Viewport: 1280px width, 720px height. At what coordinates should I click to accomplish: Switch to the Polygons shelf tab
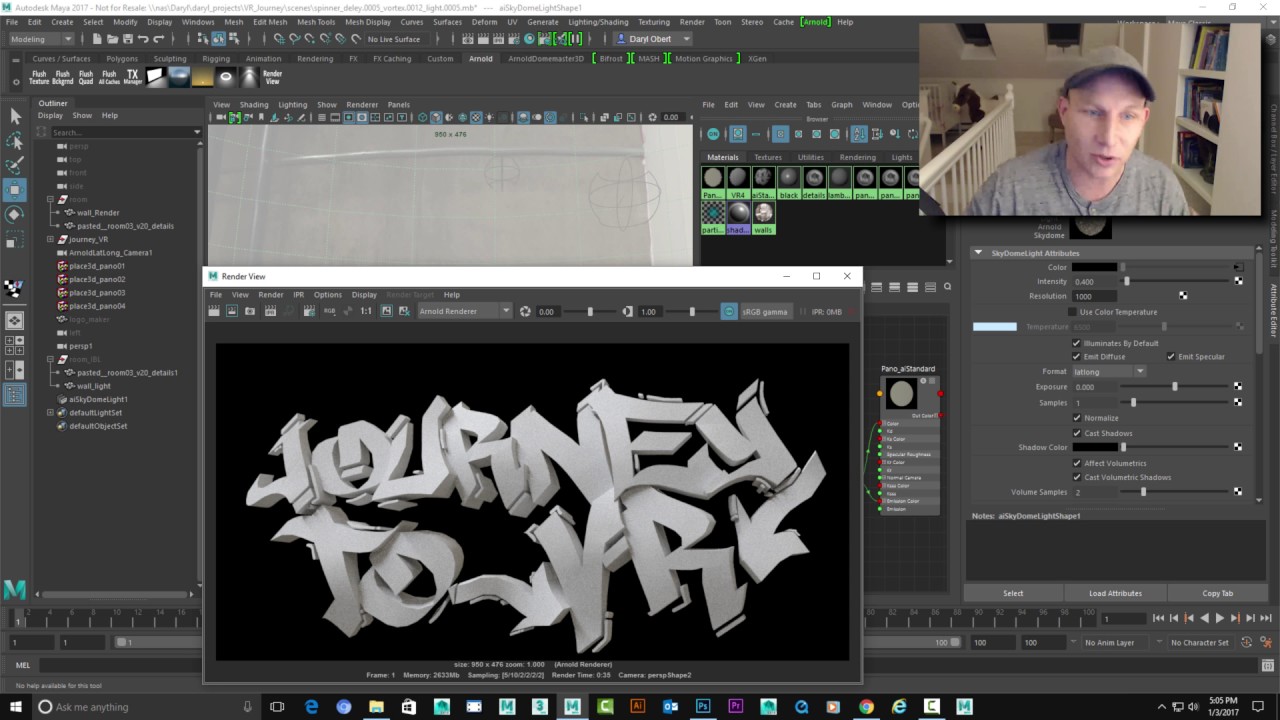(122, 58)
